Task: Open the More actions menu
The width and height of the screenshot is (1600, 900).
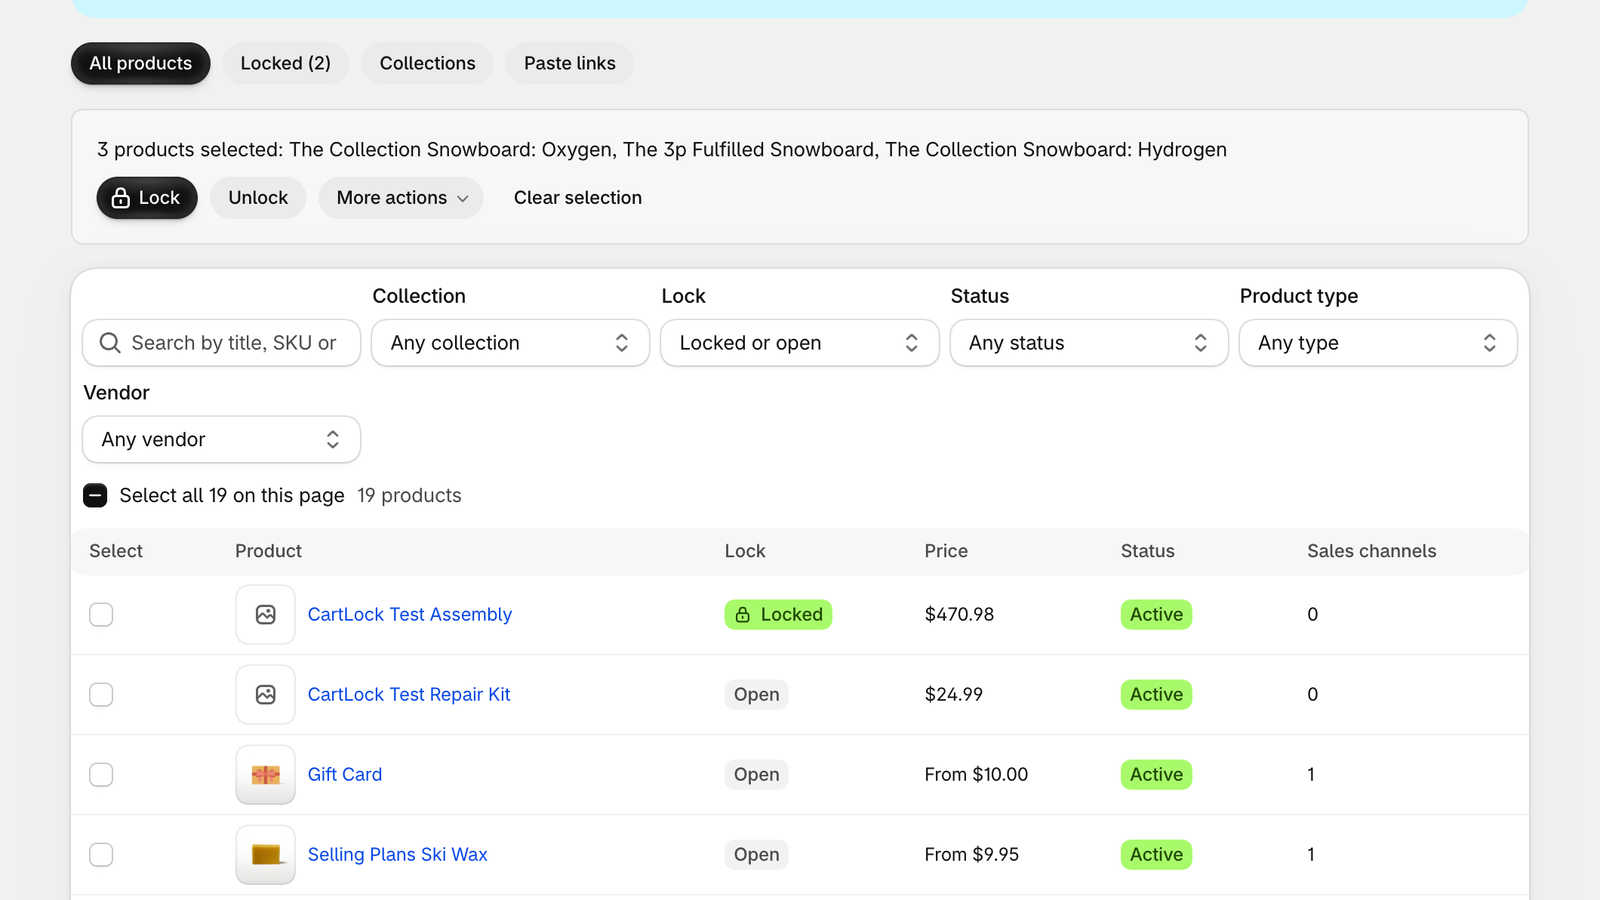Action: coord(401,198)
